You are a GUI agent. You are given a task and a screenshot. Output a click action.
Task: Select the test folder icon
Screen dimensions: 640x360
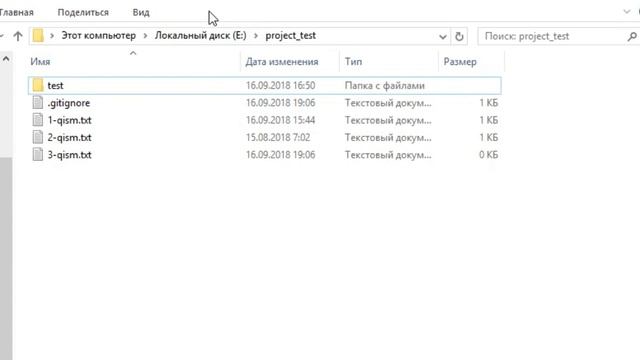point(38,85)
